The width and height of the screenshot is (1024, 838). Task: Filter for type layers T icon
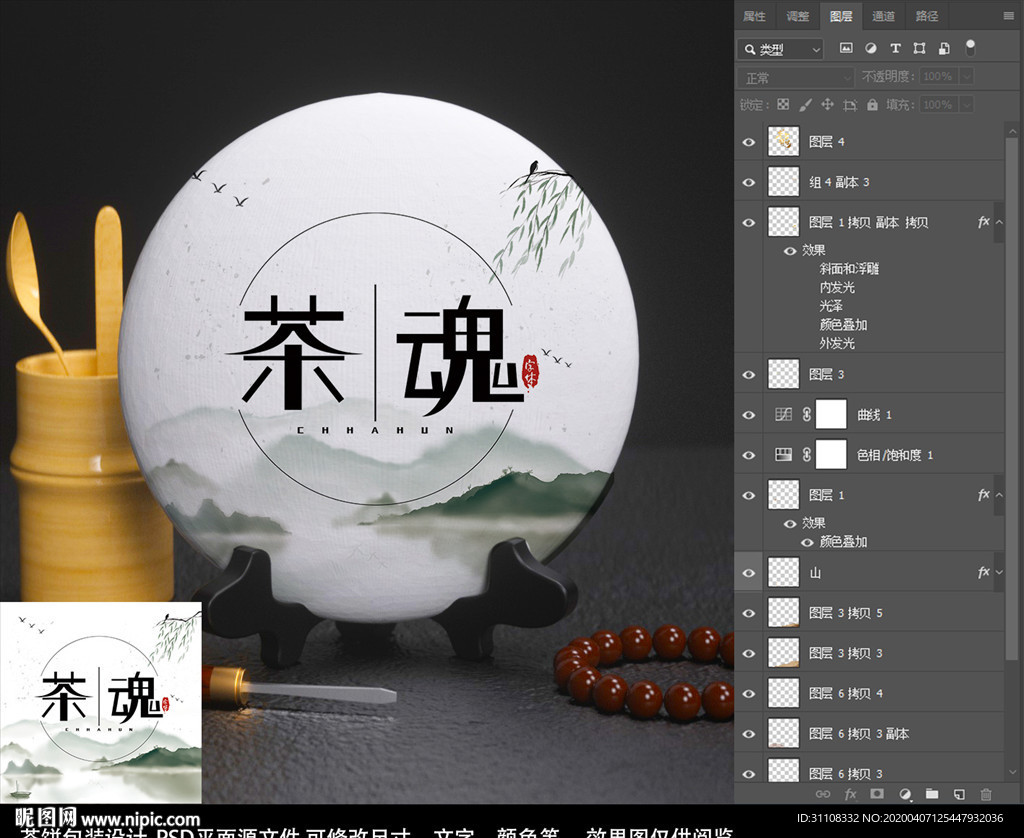pos(895,48)
